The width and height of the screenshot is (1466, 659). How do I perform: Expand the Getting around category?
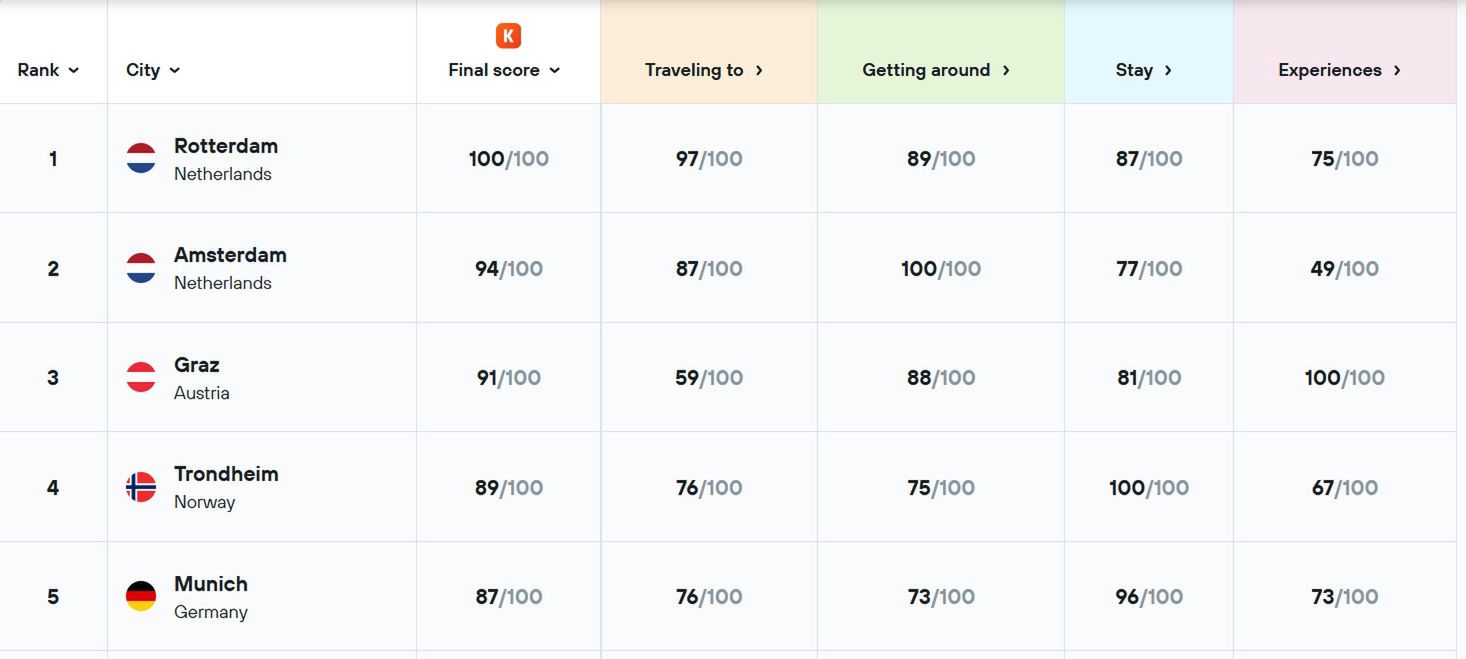(x=936, y=70)
